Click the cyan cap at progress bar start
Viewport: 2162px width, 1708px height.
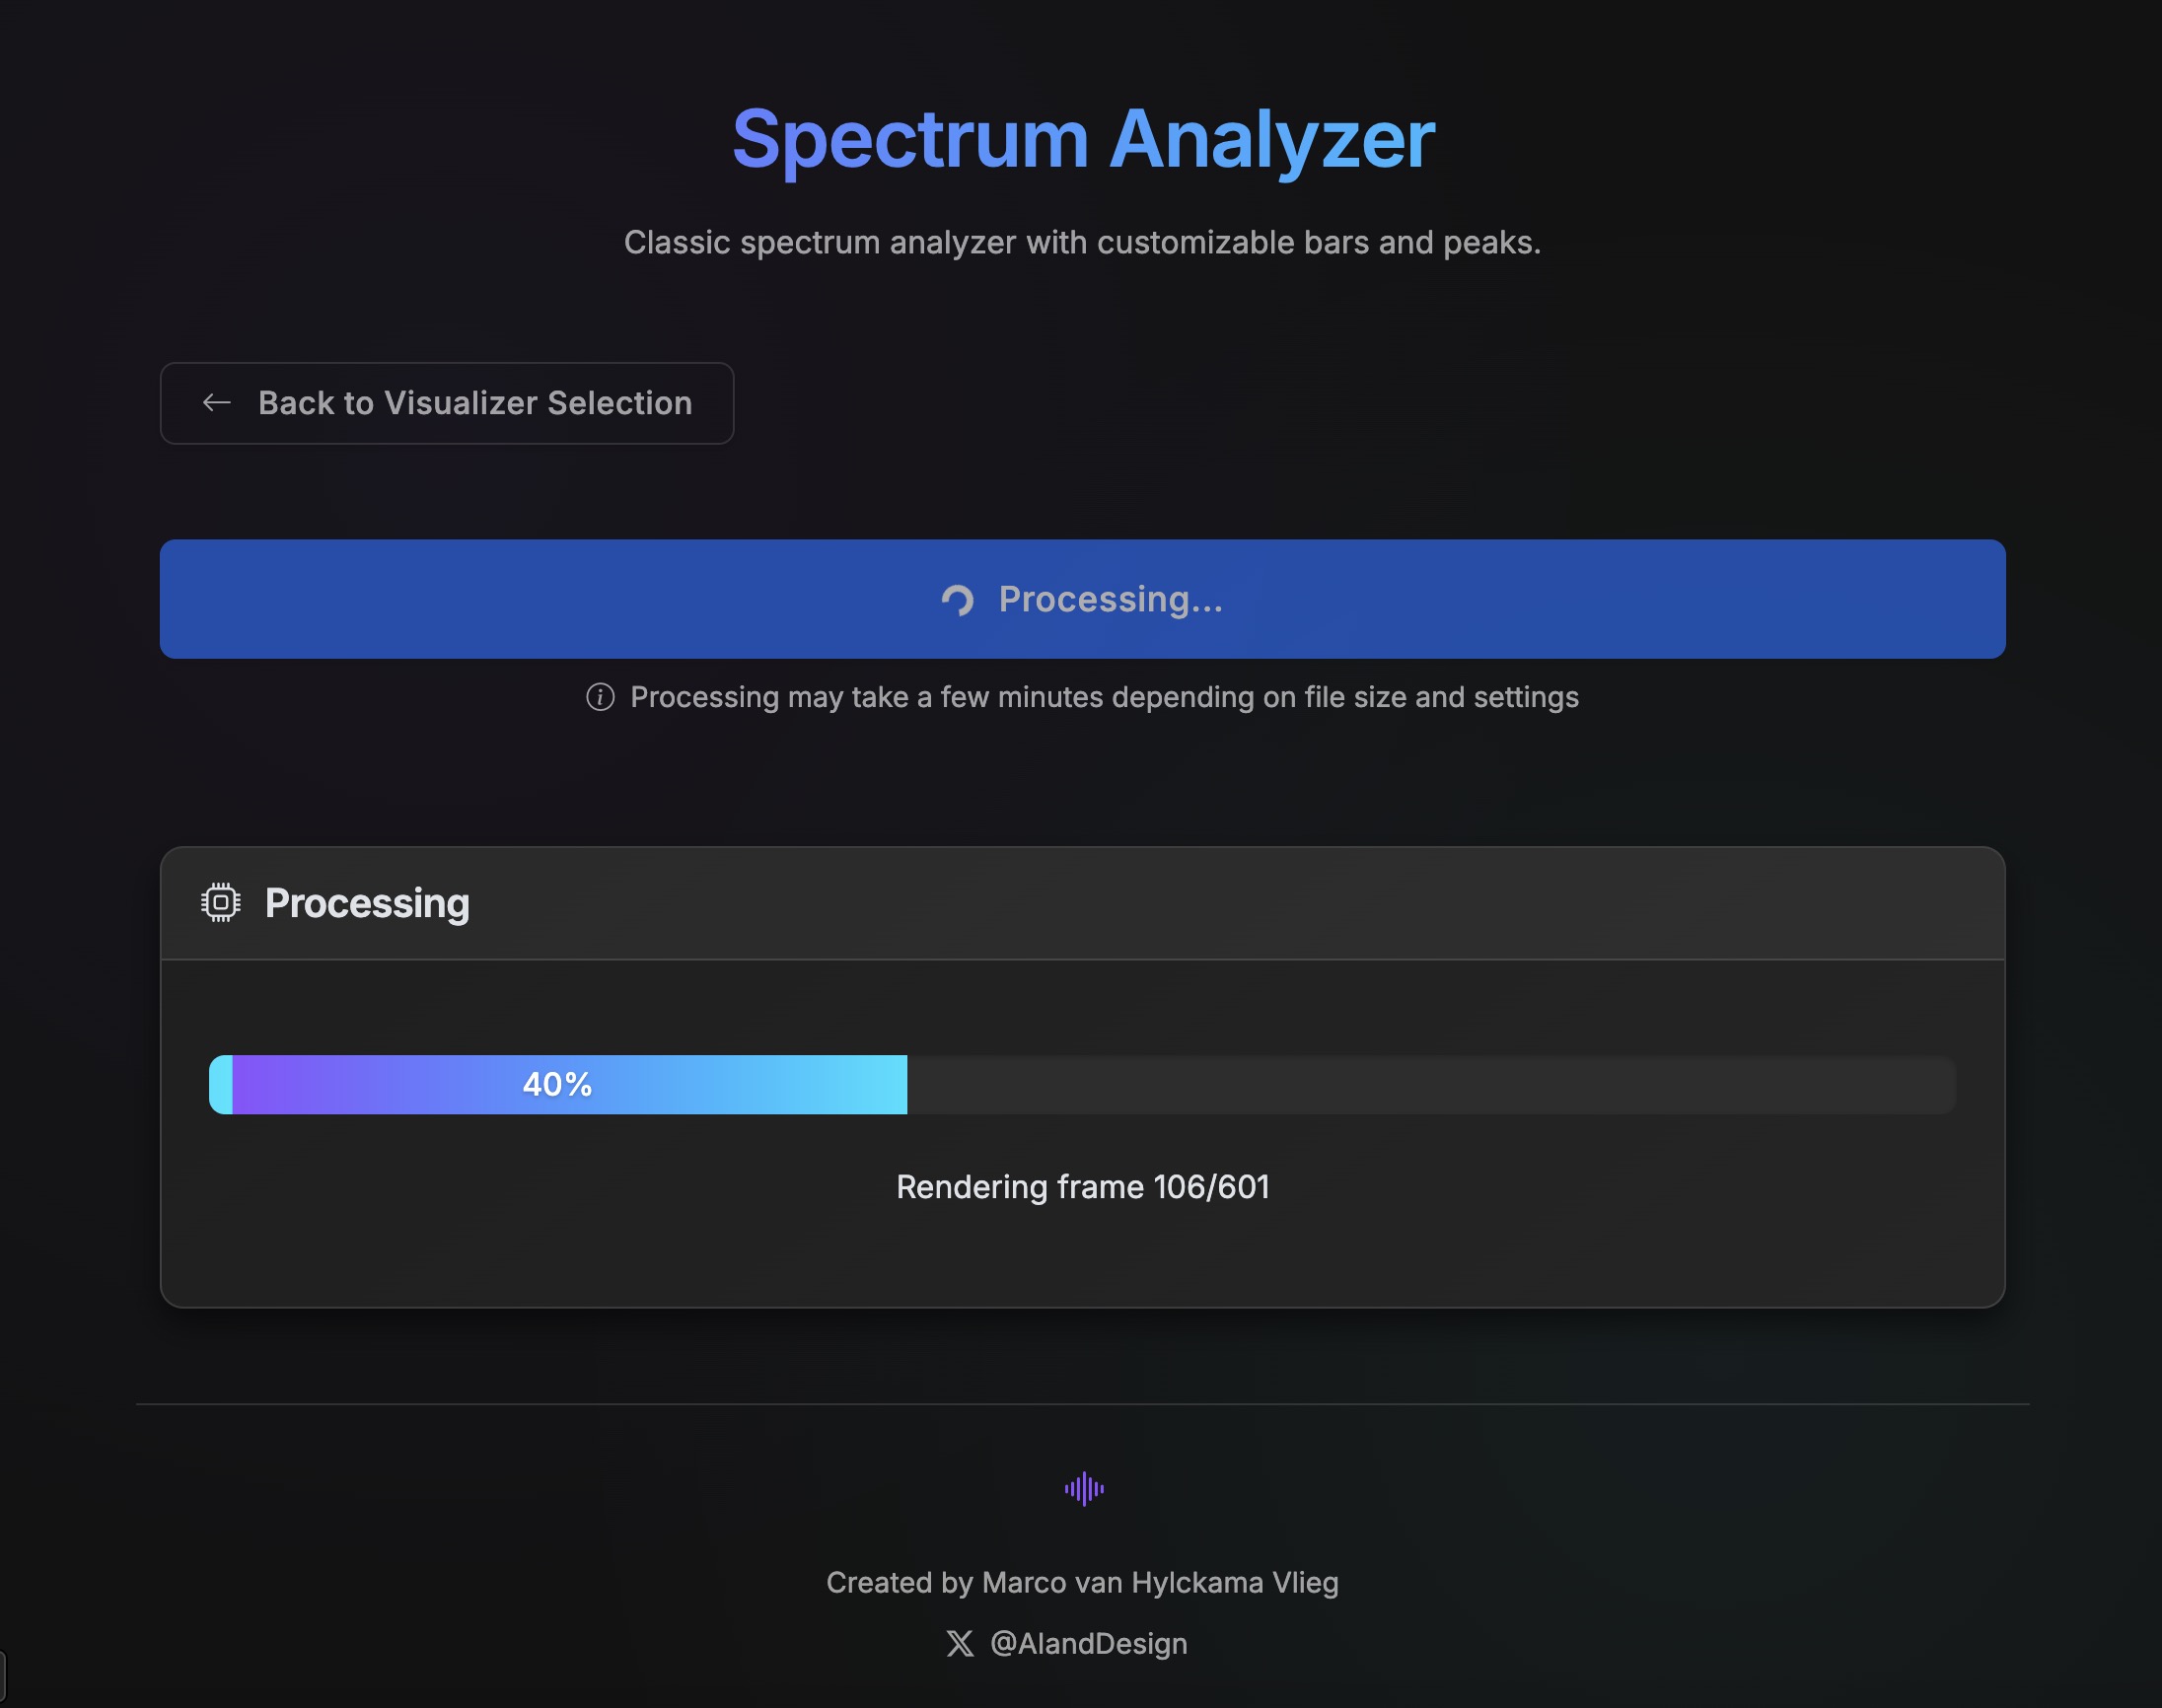(x=220, y=1085)
